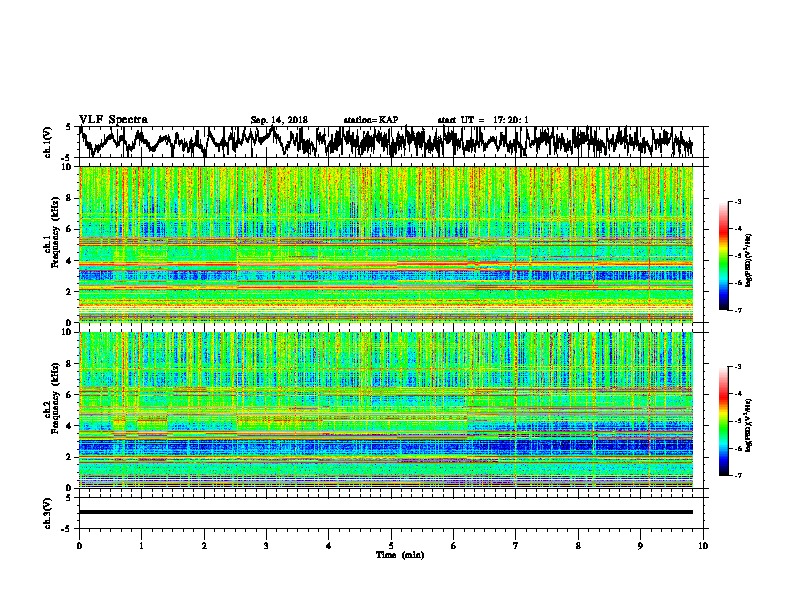The width and height of the screenshot is (792, 612).
Task: Click the -3 label on ch.1 color bar
Action: (x=737, y=201)
